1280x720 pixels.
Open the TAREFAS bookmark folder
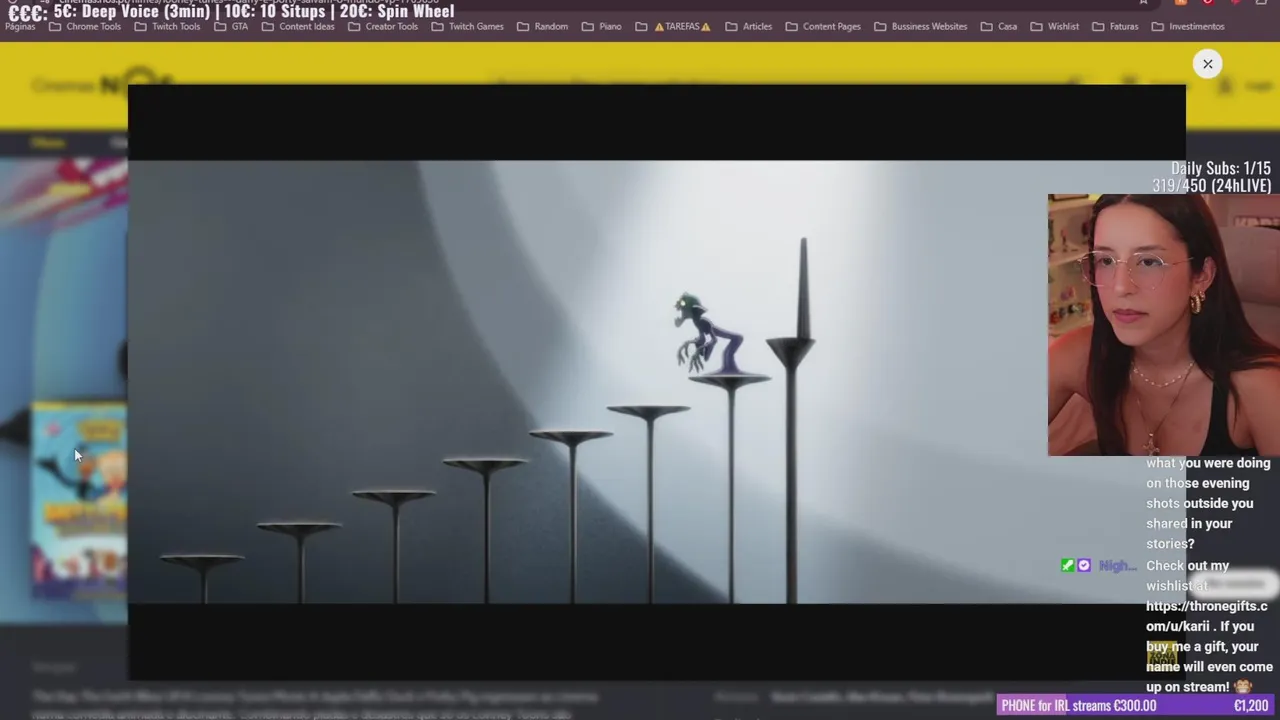[x=673, y=26]
